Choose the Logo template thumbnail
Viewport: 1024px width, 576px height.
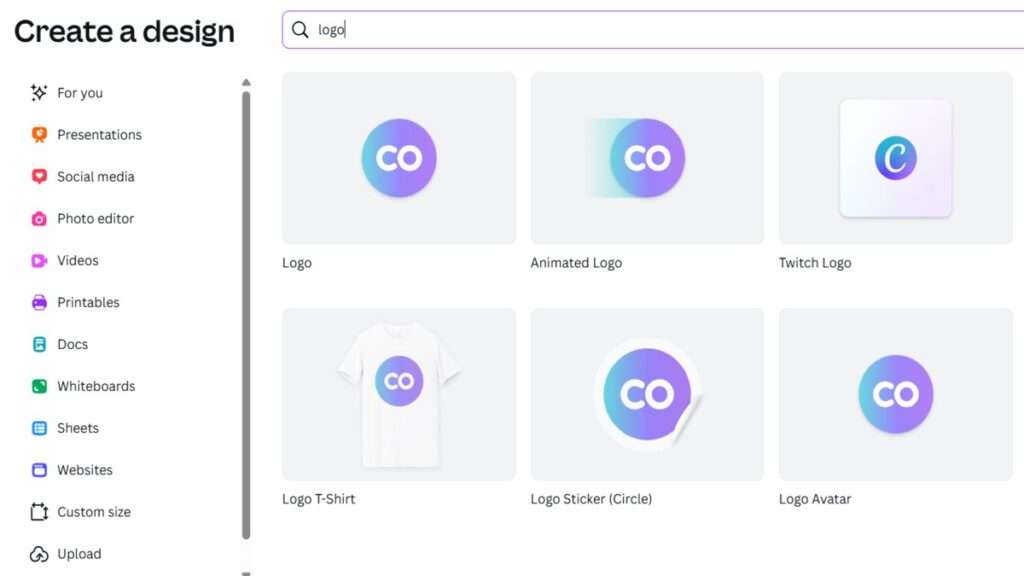tap(399, 158)
